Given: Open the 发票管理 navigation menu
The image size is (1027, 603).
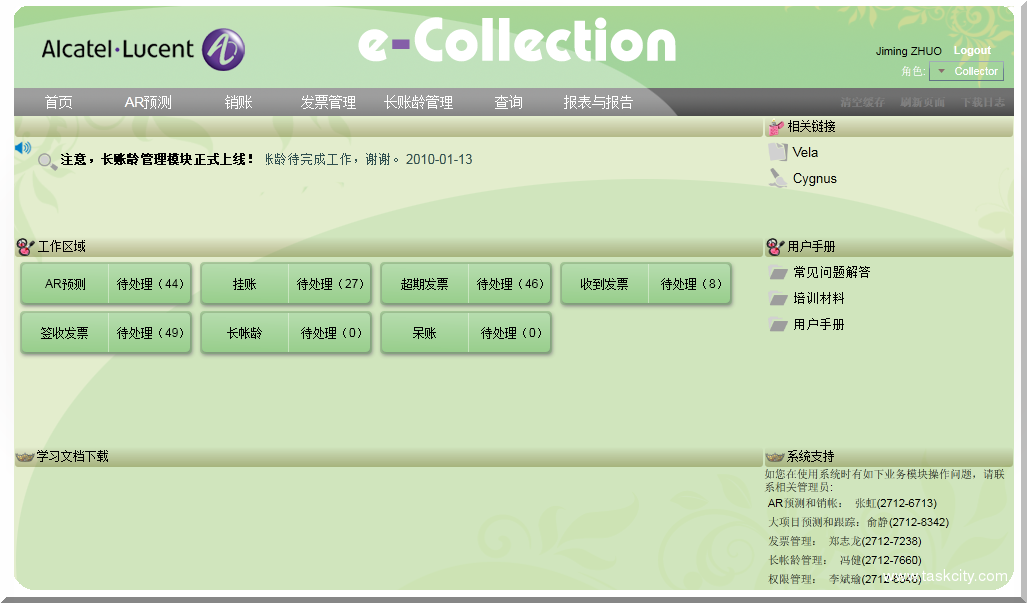Looking at the screenshot, I should 328,102.
